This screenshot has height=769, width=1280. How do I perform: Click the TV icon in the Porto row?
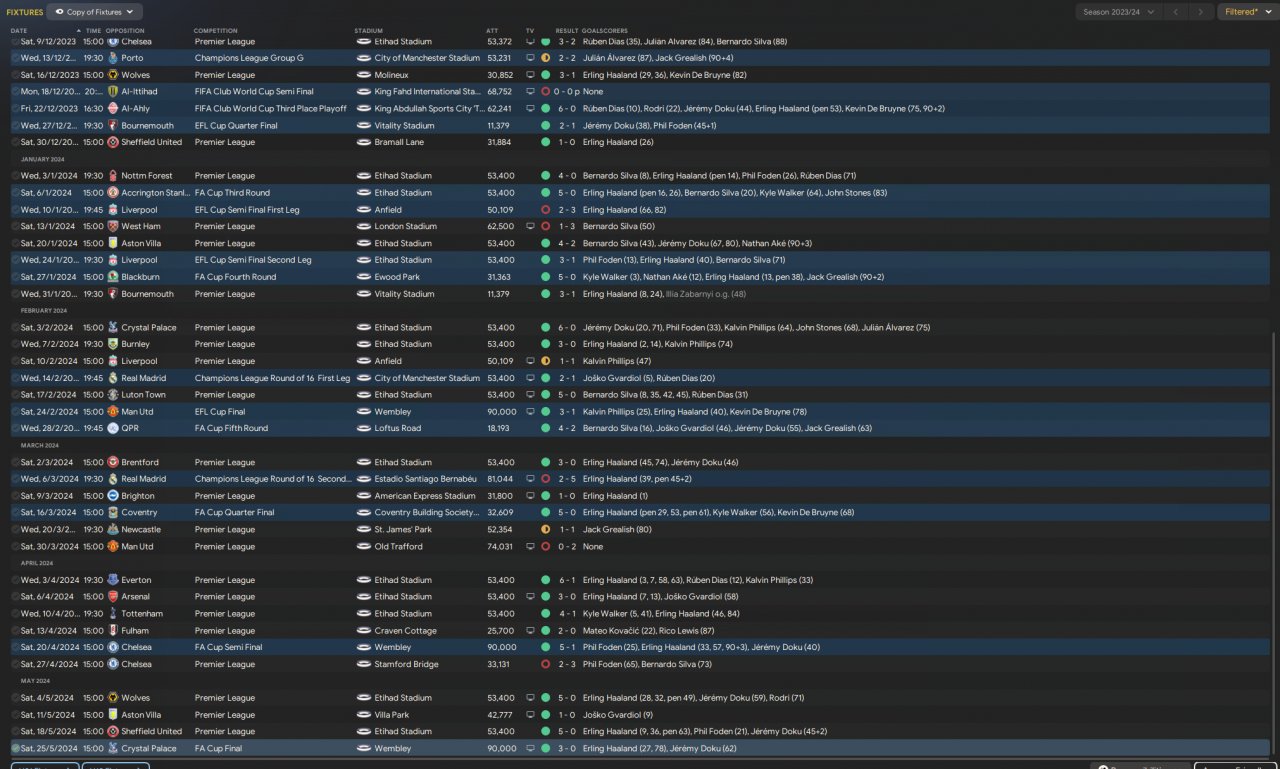coord(530,58)
